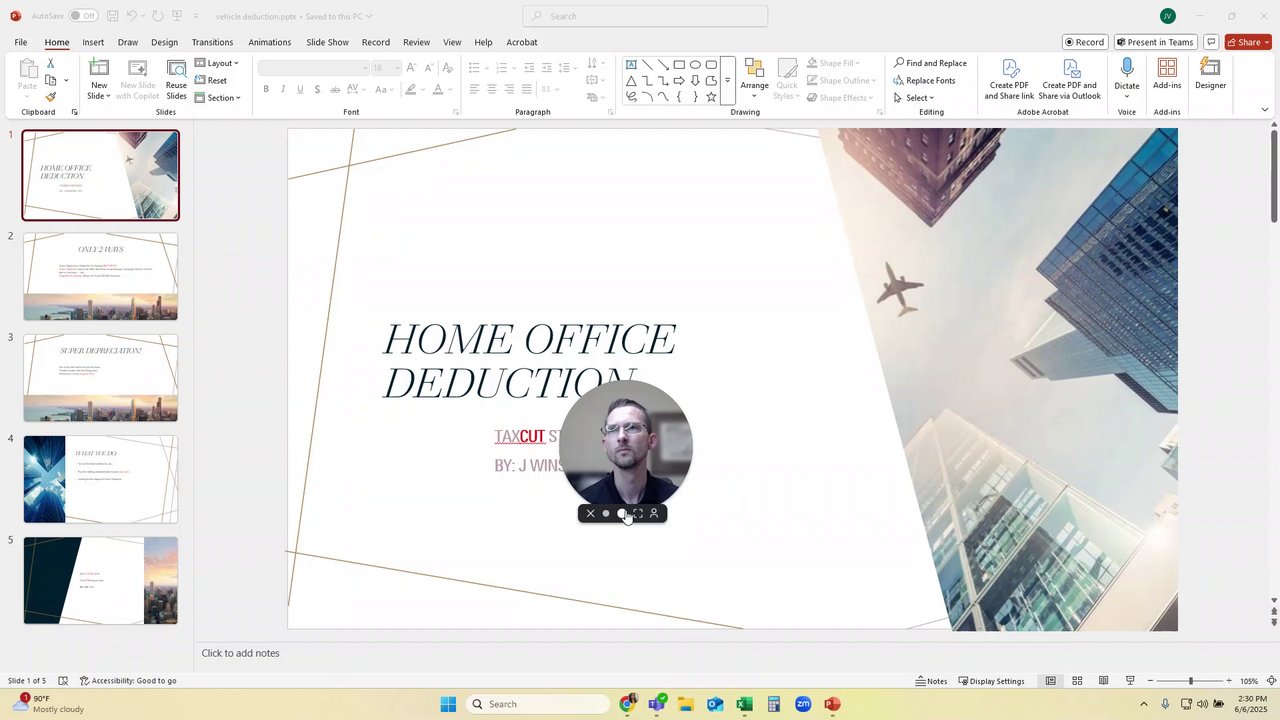
Task: Click Create PDF and Share via Outlook
Action: coord(1069,79)
